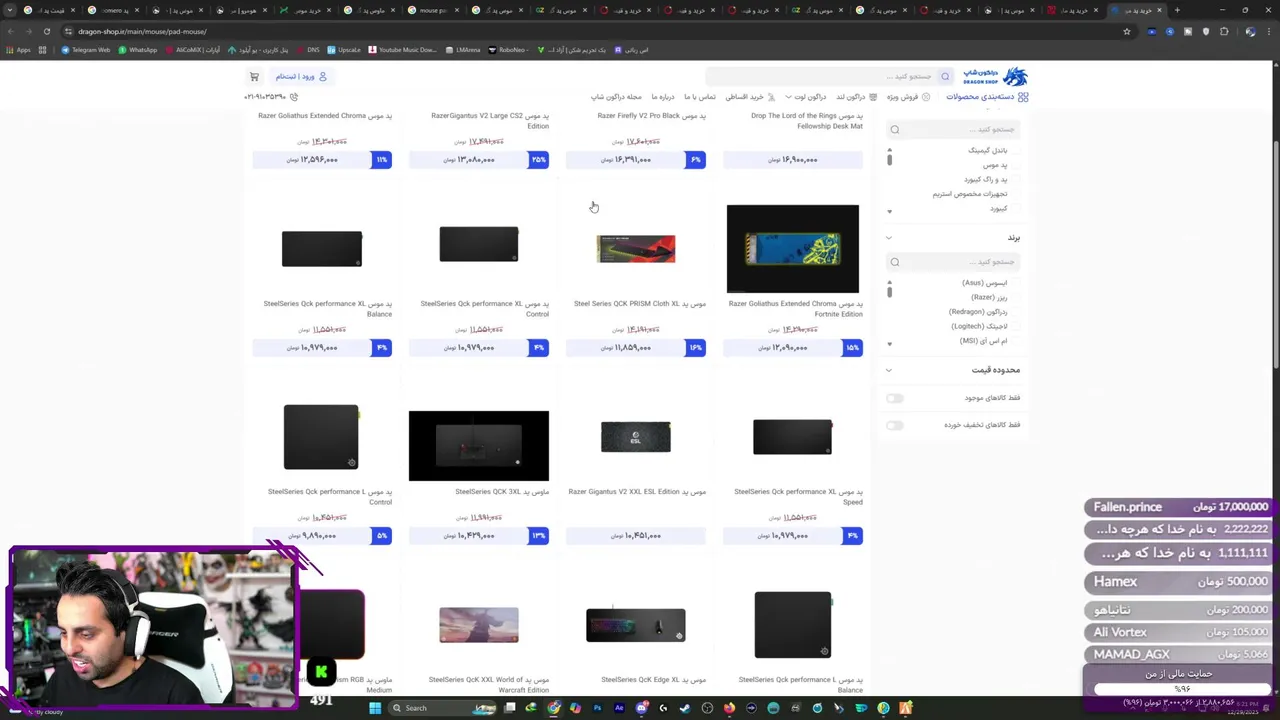
Task: Click the top site search field
Action: [x=830, y=76]
